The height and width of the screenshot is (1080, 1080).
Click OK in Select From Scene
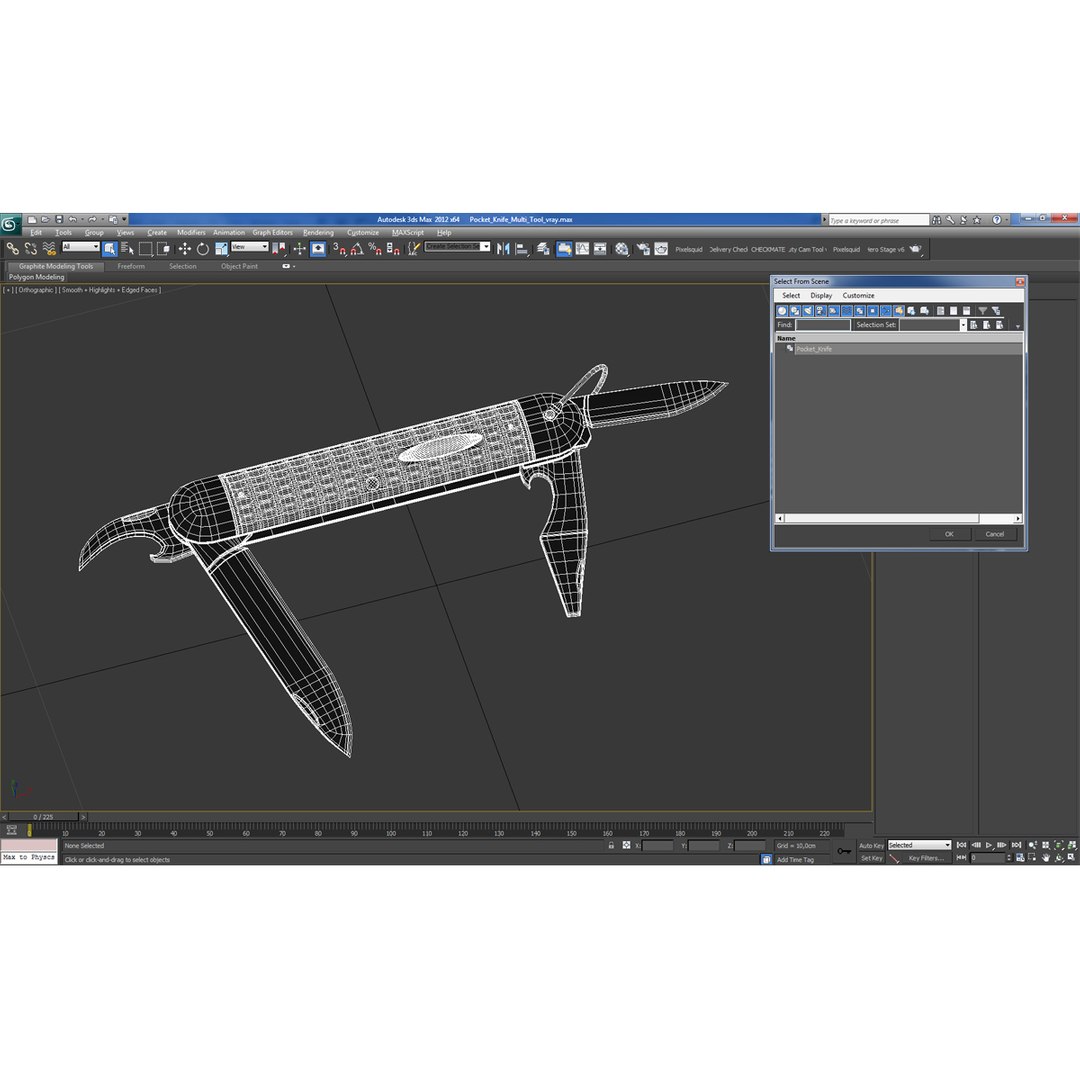[x=949, y=534]
